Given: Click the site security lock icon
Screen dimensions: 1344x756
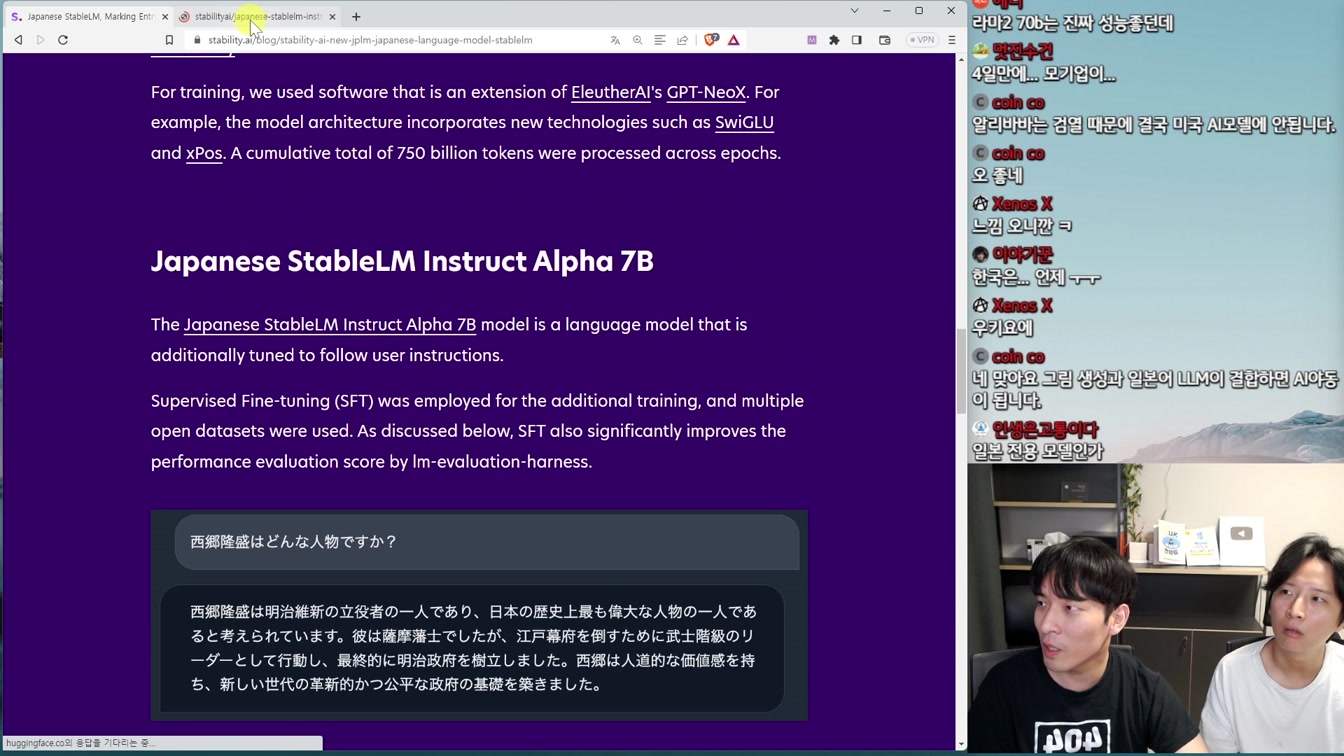Looking at the screenshot, I should pyautogui.click(x=197, y=40).
